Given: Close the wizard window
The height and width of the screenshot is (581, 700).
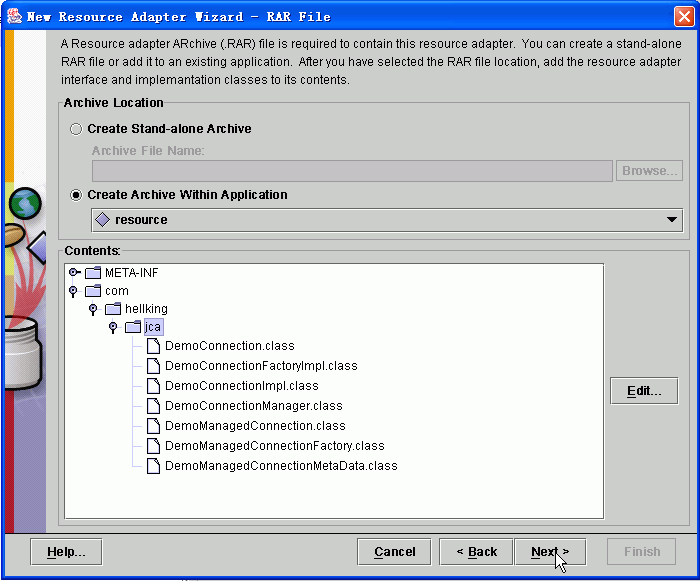Looking at the screenshot, I should click(684, 17).
